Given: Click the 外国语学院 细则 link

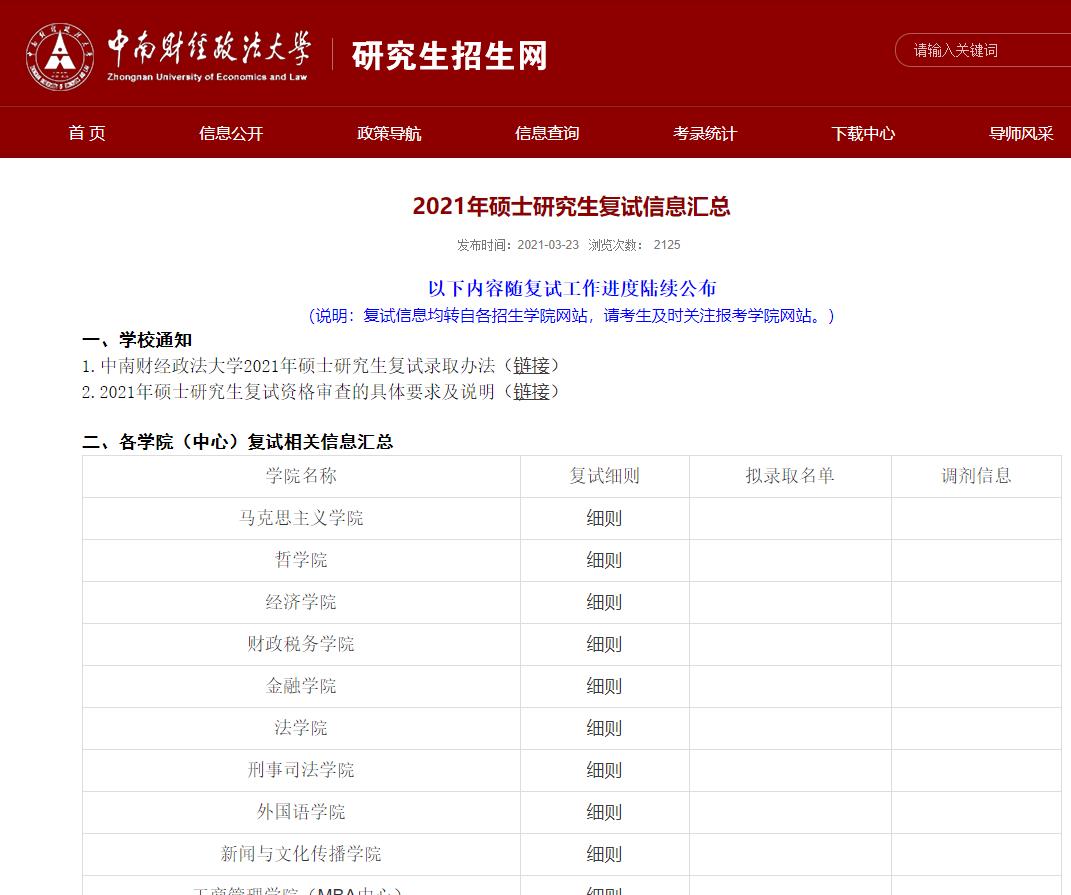Looking at the screenshot, I should (x=604, y=813).
